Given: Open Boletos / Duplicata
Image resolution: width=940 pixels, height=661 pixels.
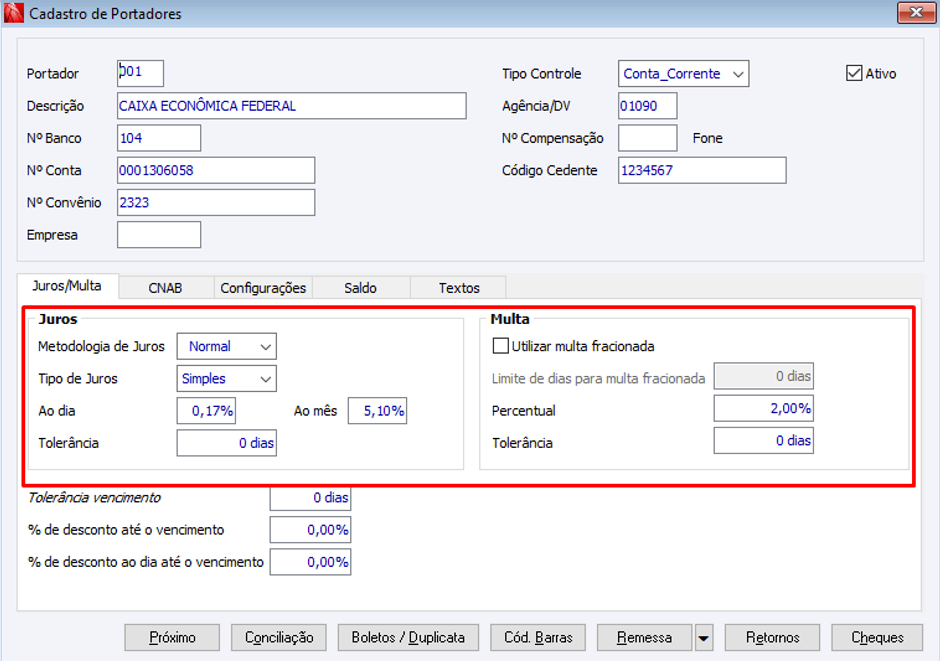Looking at the screenshot, I should [408, 637].
